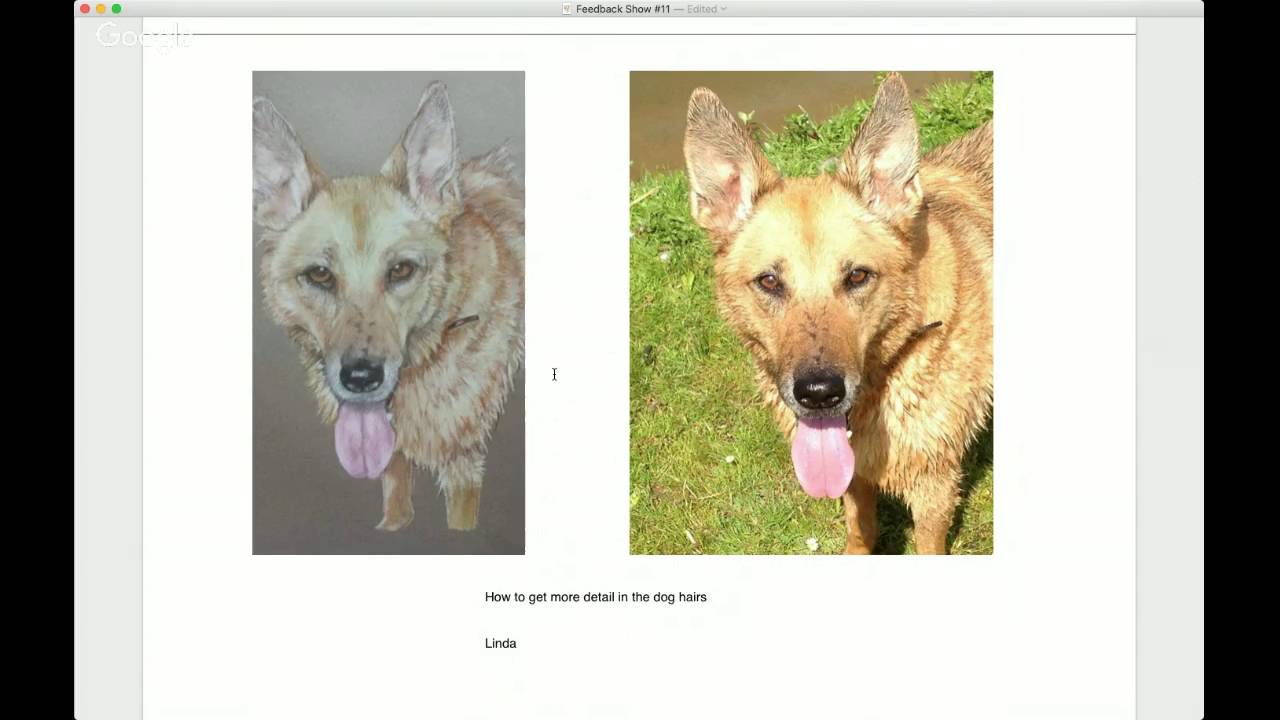This screenshot has width=1280, height=720.
Task: Click the Google logo watermark
Action: coord(144,37)
